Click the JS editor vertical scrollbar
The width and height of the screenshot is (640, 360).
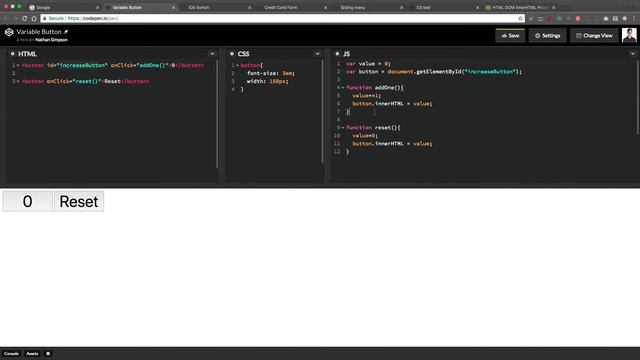coord(637,98)
